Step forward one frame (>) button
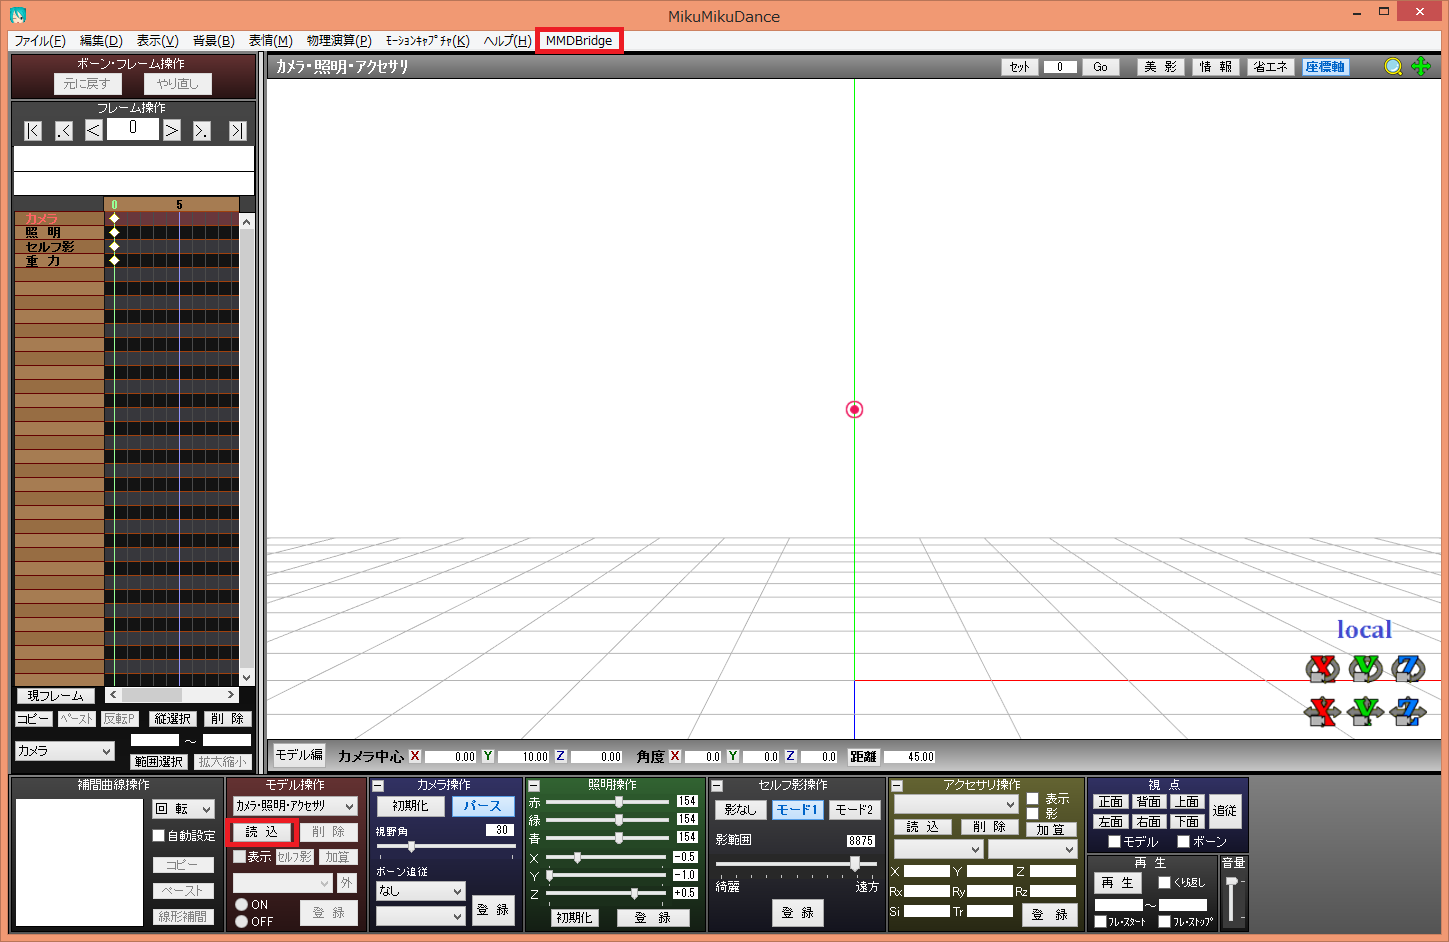The image size is (1449, 942). tap(172, 131)
